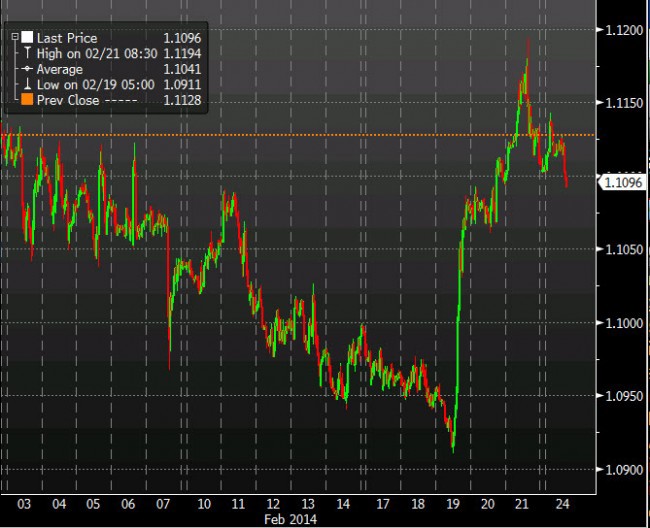650x528 pixels.
Task: Click the 1.1200 price axis label
Action: point(624,30)
